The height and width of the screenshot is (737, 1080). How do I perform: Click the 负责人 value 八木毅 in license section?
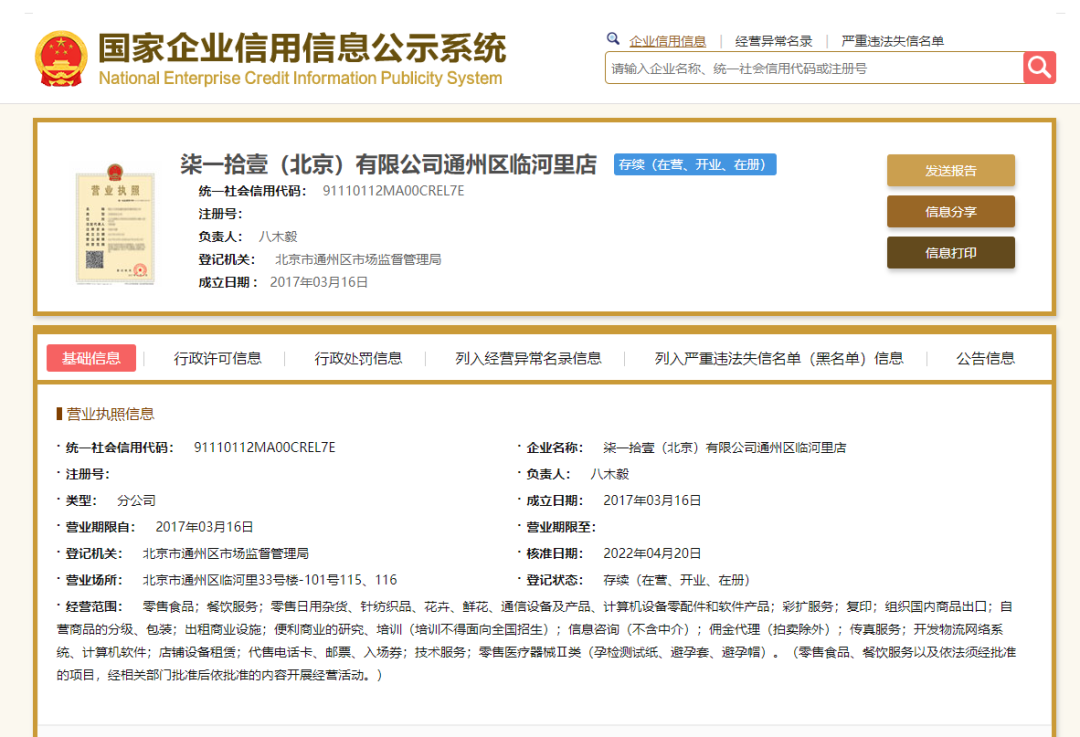pyautogui.click(x=610, y=475)
